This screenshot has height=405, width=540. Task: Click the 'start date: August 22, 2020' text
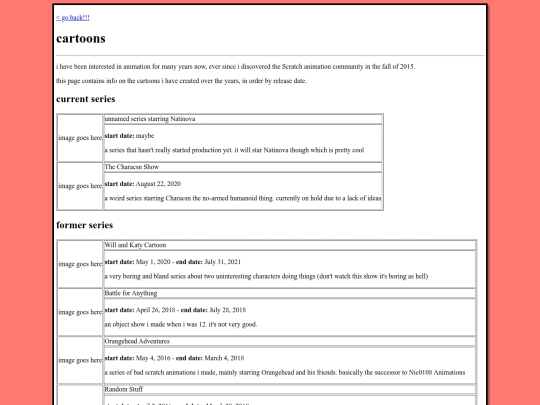(143, 184)
